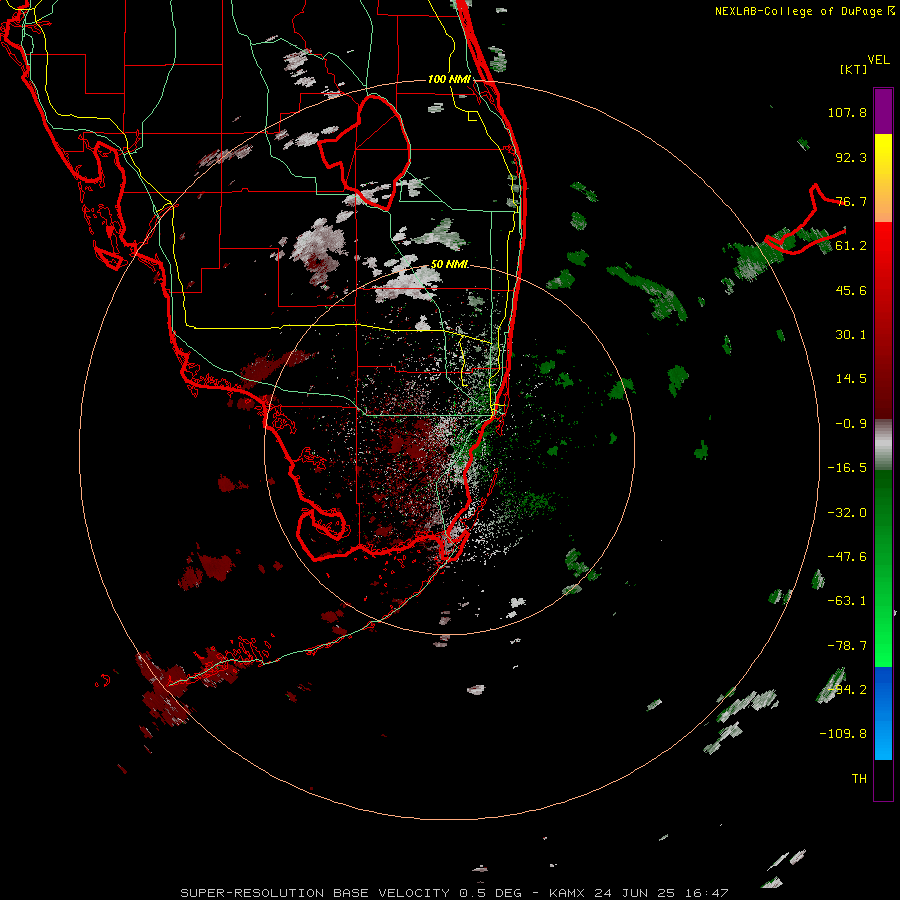900x900 pixels.
Task: Click the 50 NMI range ring label
Action: 449,264
